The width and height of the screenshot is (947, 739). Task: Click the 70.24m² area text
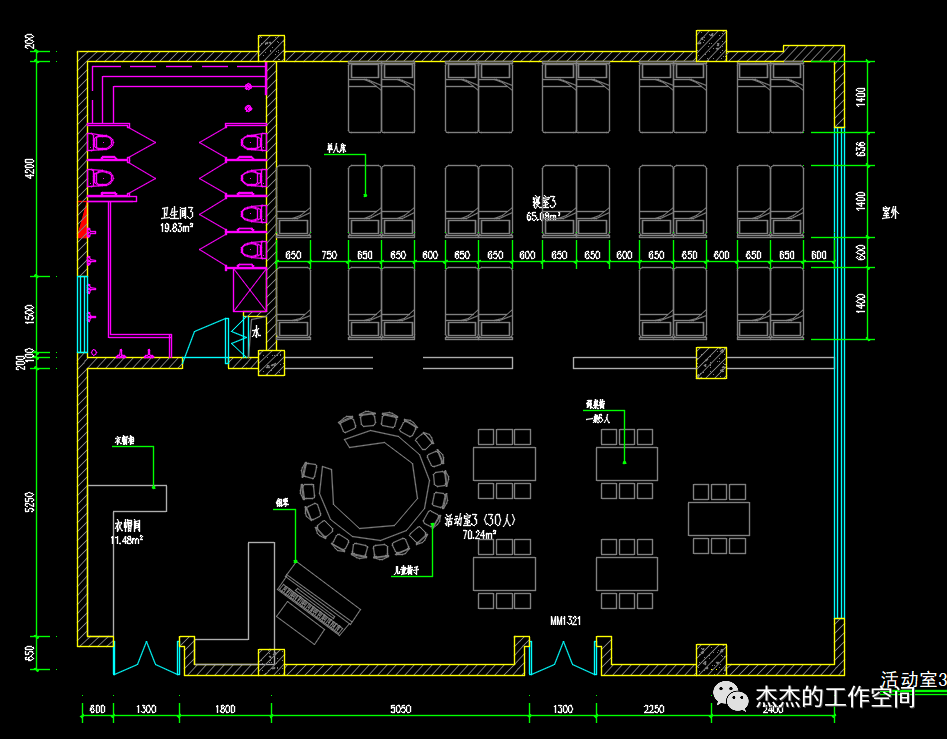479,535
